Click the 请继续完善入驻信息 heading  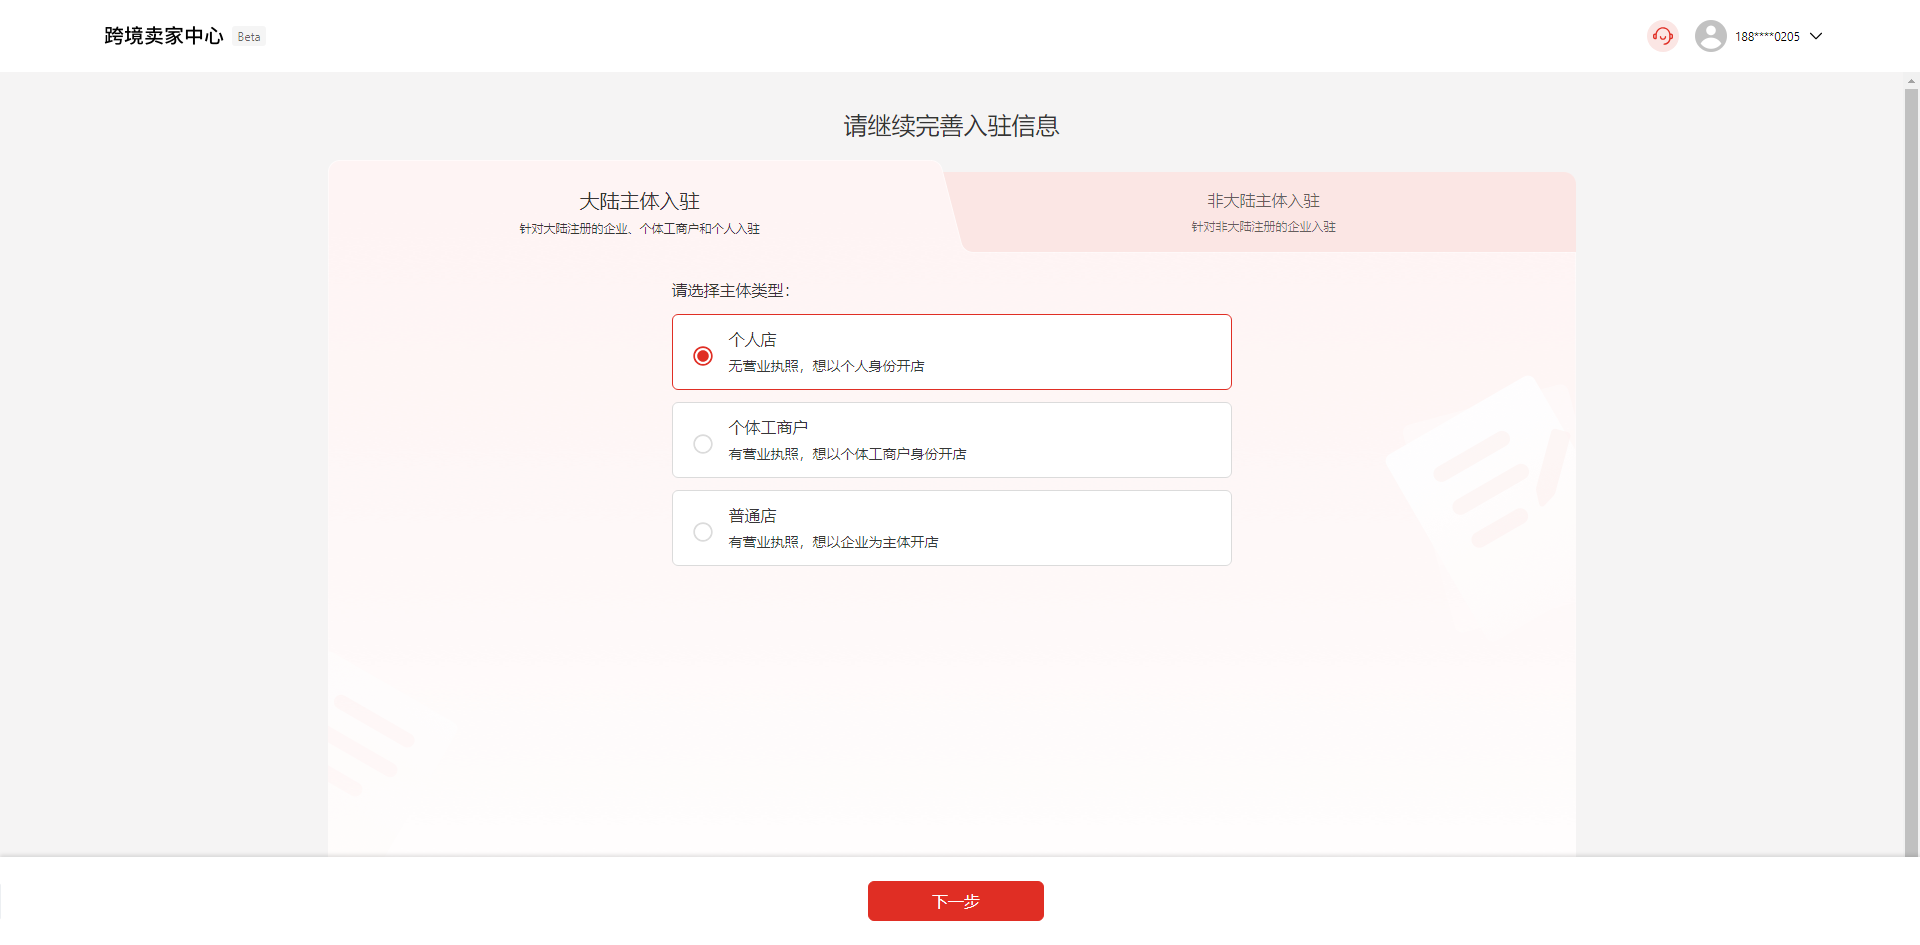(951, 126)
